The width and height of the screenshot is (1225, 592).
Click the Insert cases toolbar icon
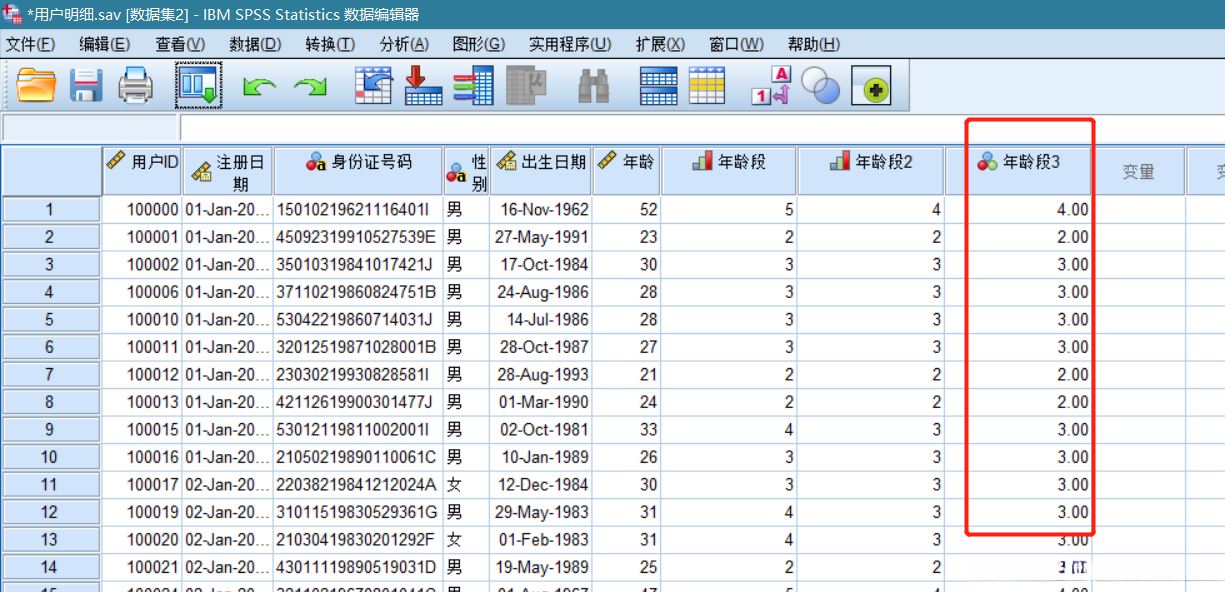coord(658,86)
